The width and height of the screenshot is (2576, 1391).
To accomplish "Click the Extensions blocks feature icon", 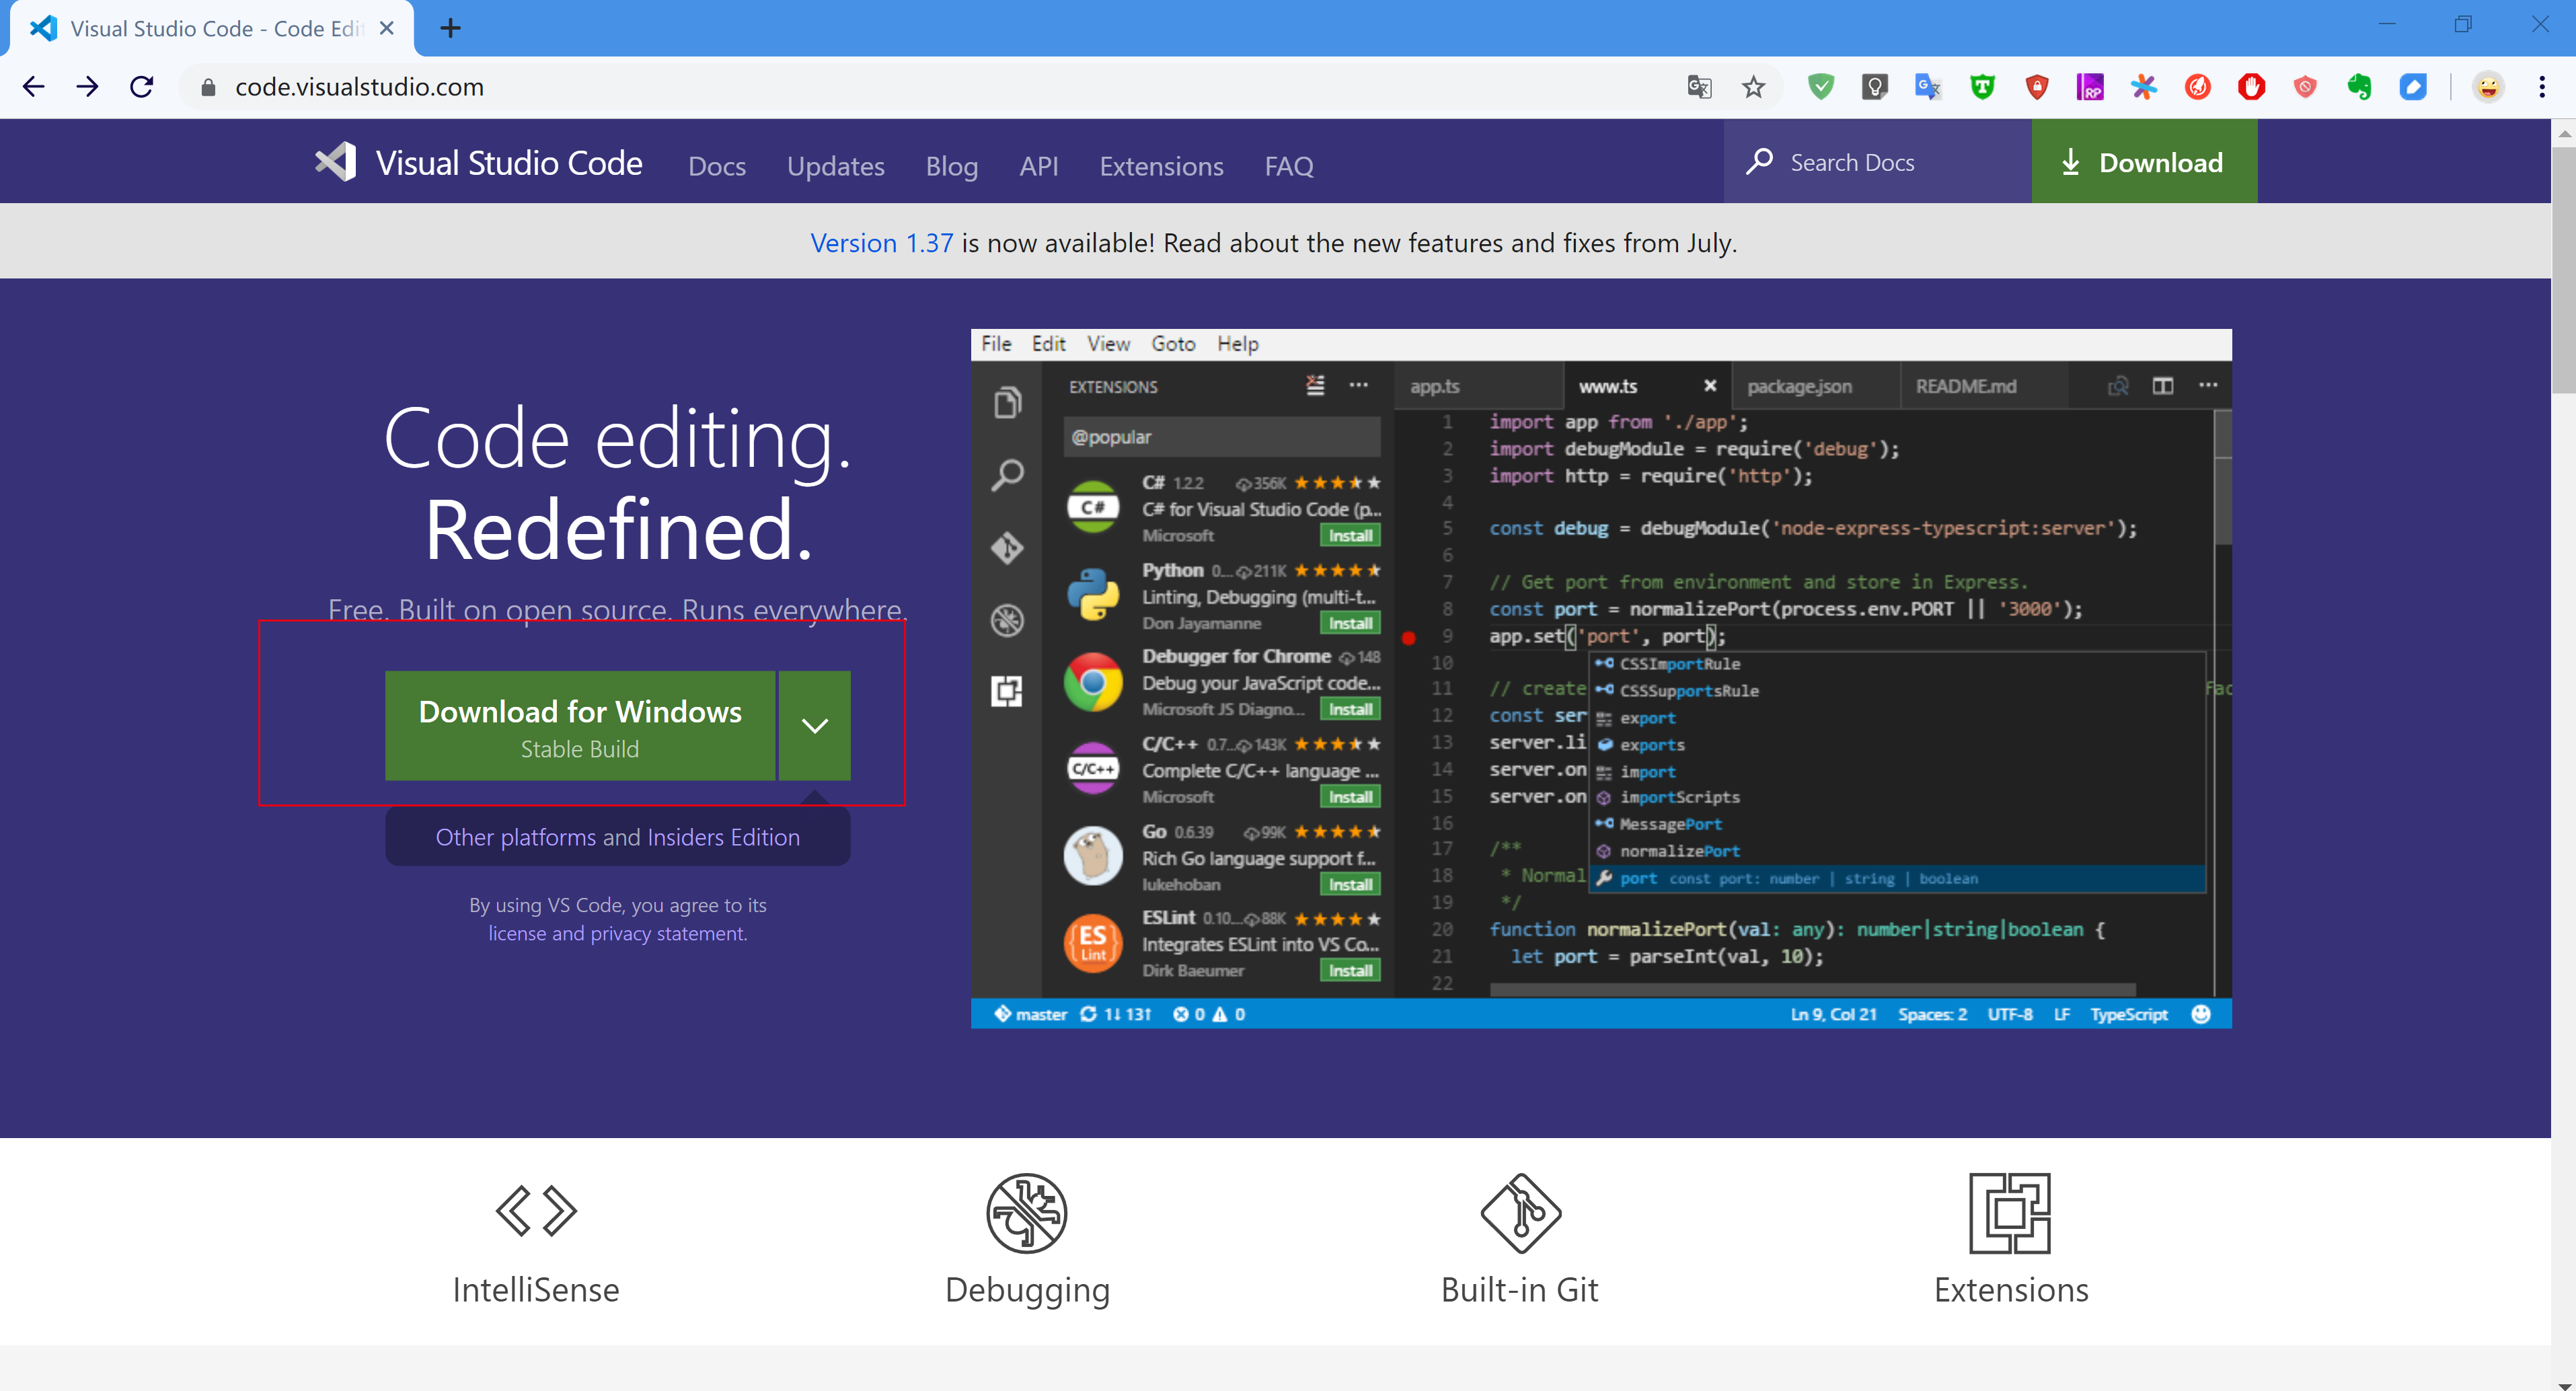I will tap(2010, 1213).
